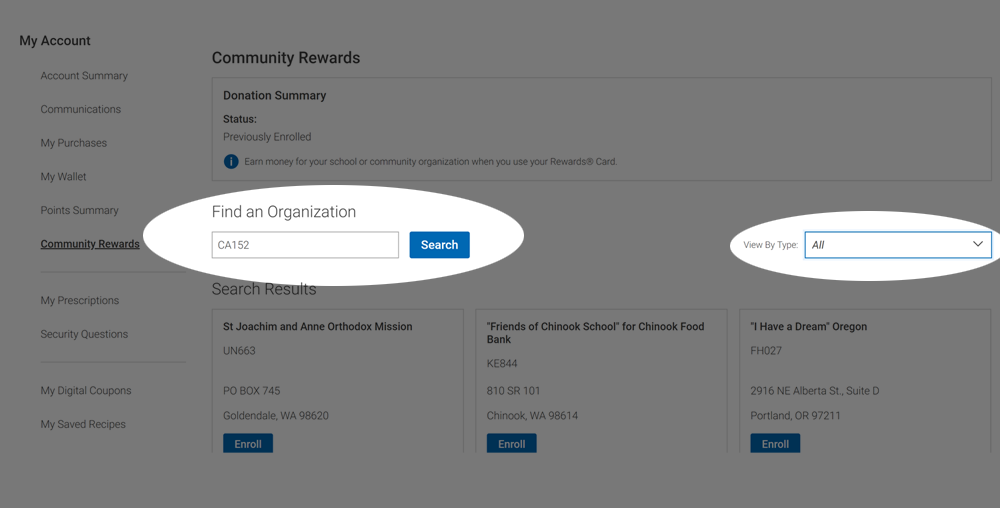Image resolution: width=1000 pixels, height=508 pixels.
Task: Click the Previously Enrolled status text
Action: [267, 136]
